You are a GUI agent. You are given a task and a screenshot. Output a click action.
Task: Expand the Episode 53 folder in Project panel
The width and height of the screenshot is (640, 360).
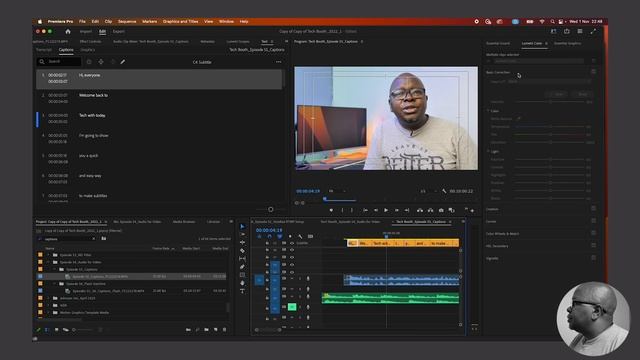pos(48,255)
